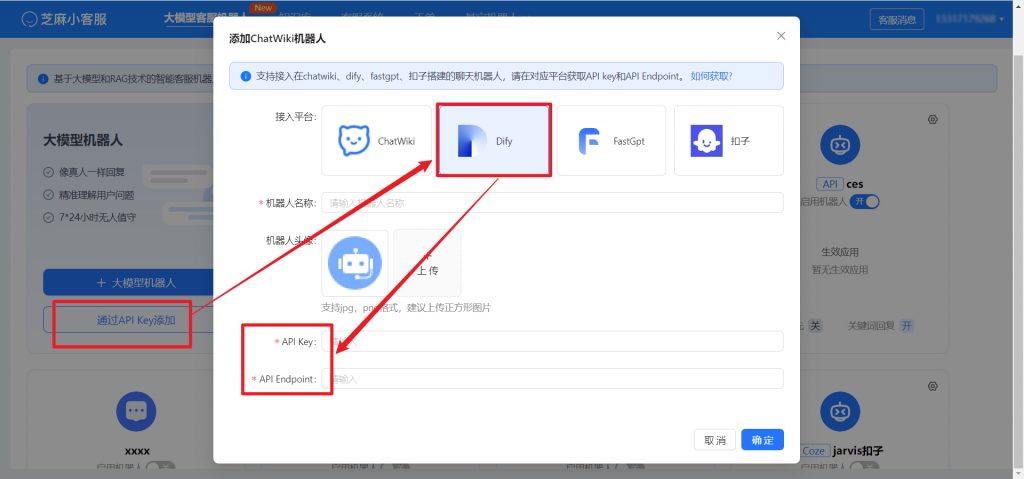1024x479 pixels.
Task: Open settings gear on the ces robot card
Action: [x=933, y=119]
